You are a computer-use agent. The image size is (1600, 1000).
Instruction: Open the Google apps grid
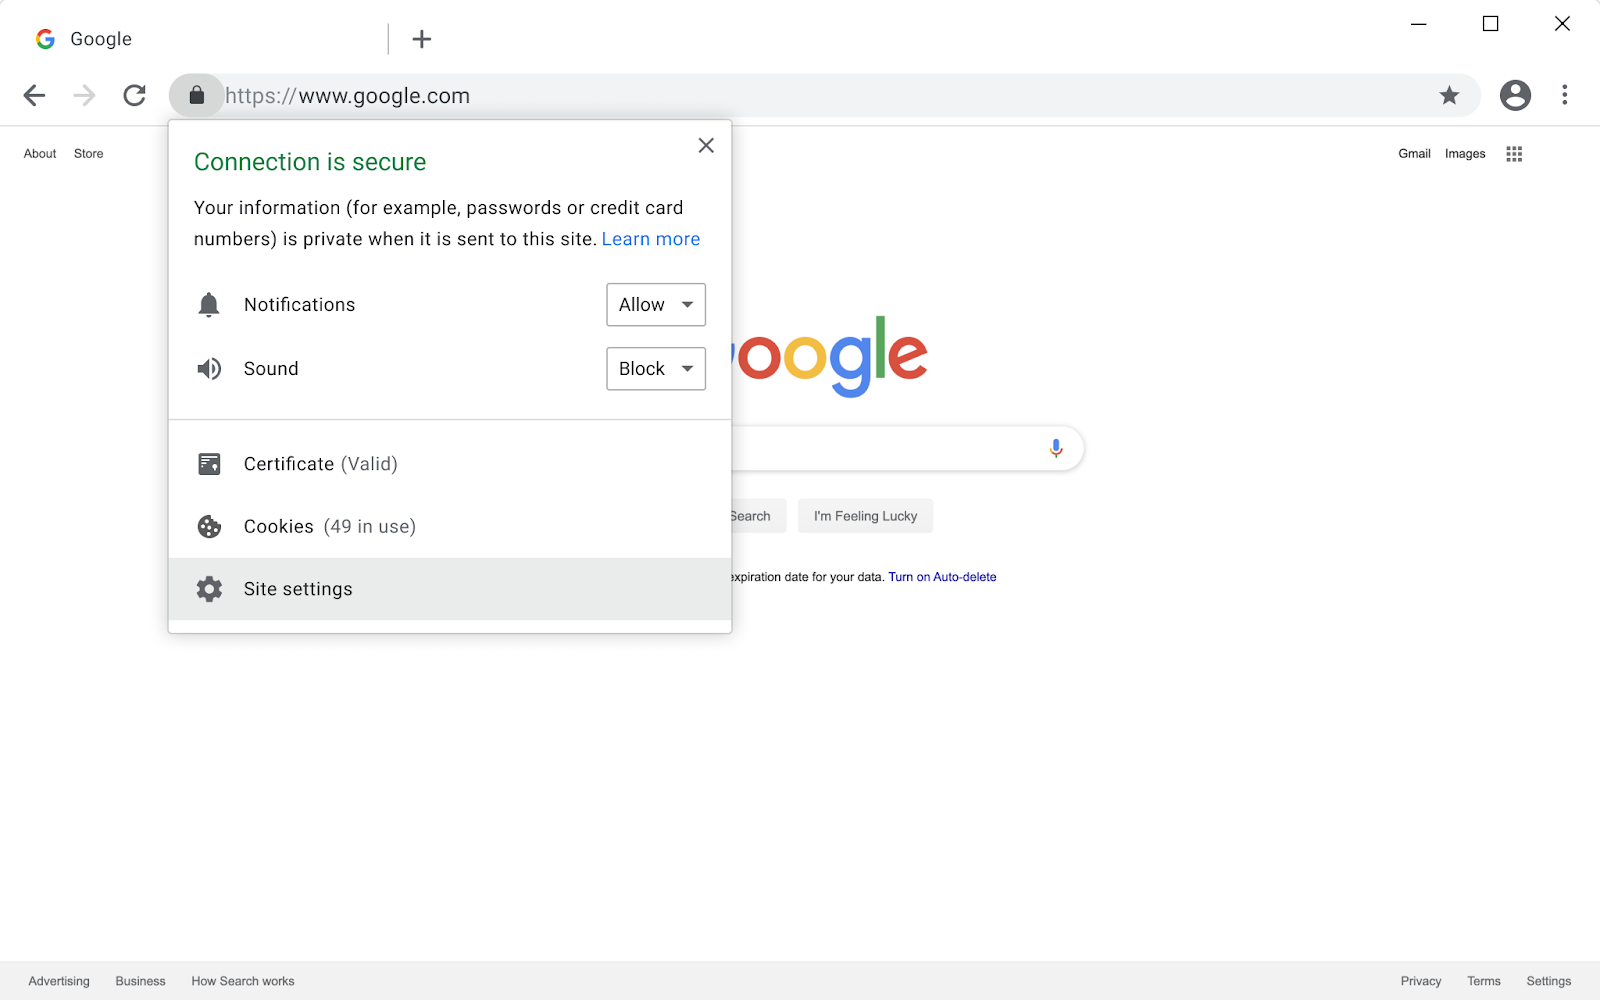[1514, 154]
